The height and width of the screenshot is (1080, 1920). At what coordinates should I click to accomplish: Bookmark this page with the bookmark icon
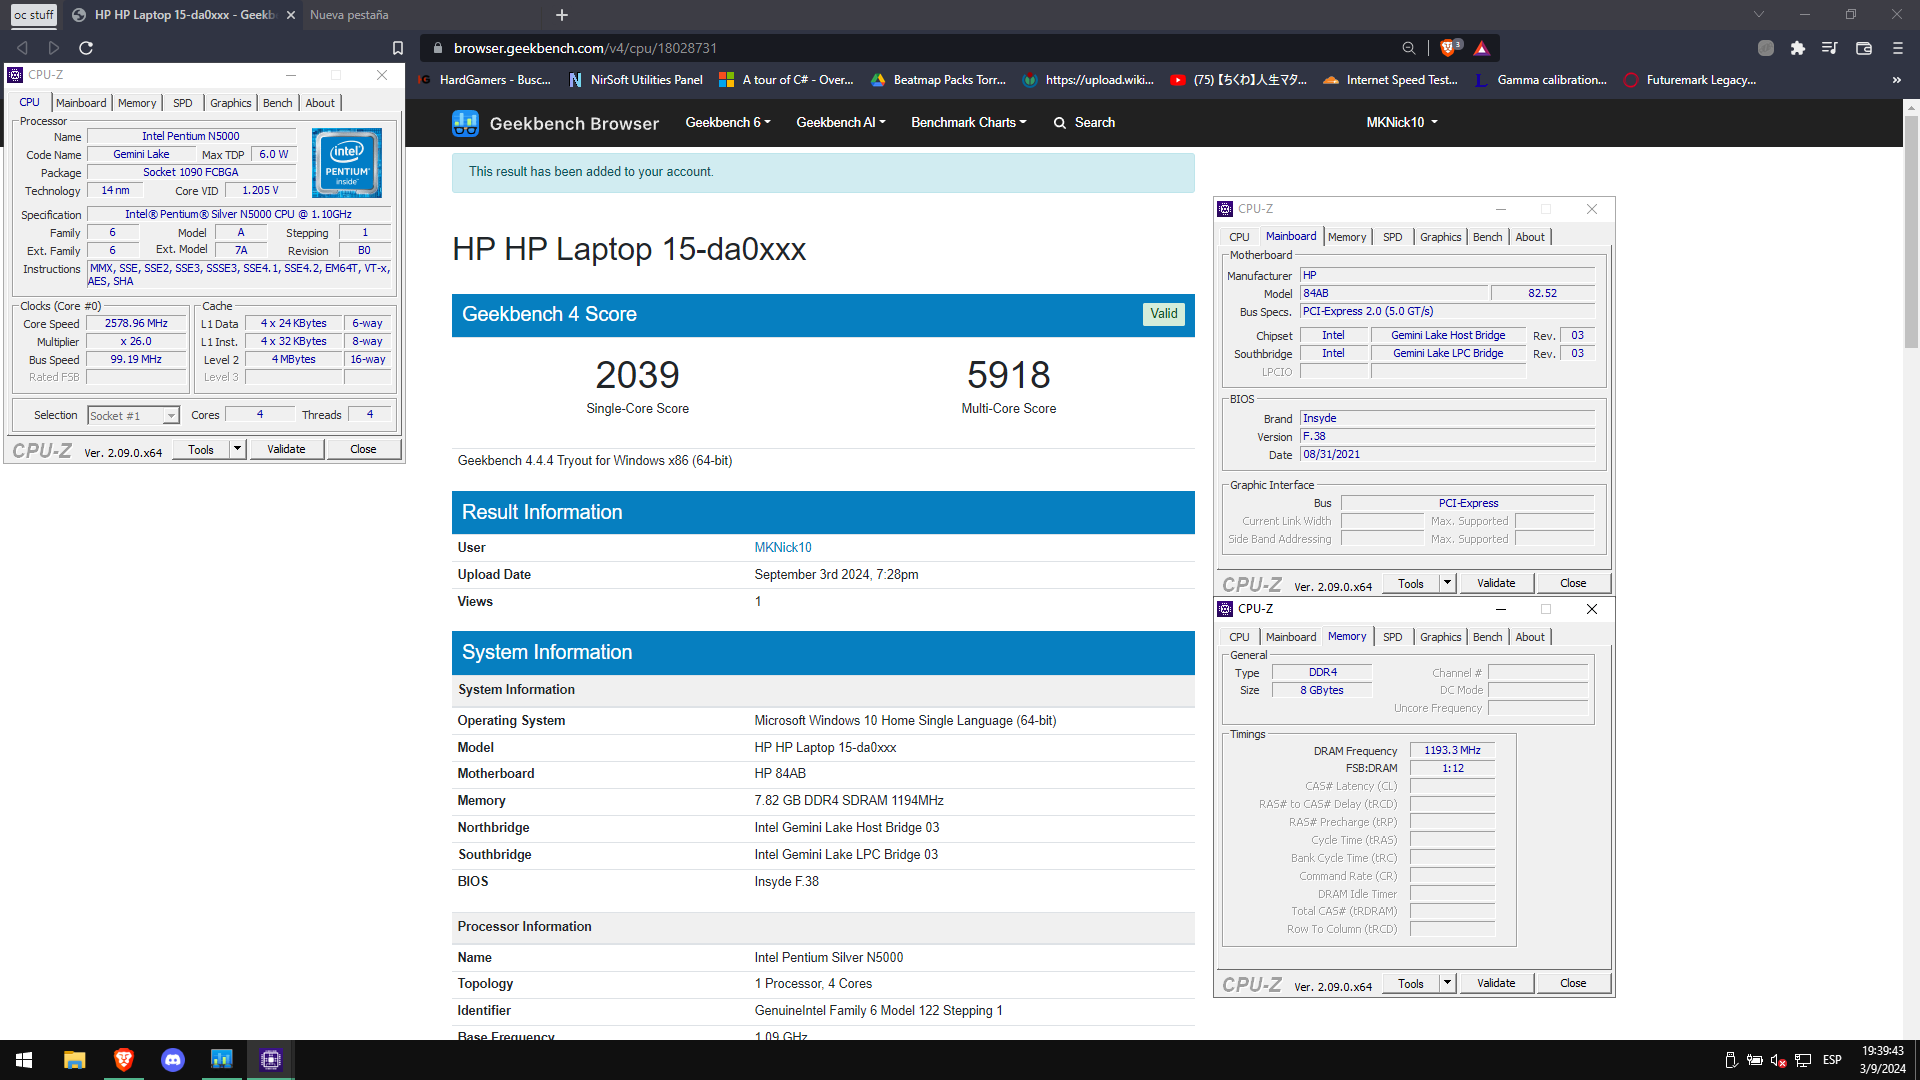[x=398, y=48]
